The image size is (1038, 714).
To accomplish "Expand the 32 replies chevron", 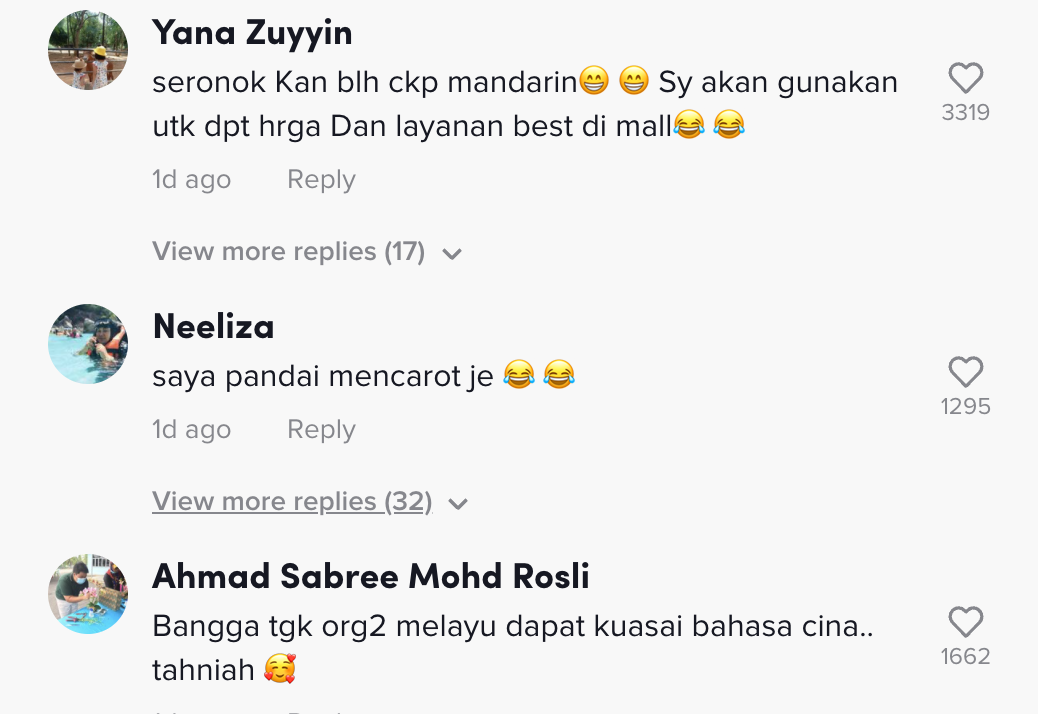I will tap(458, 504).
